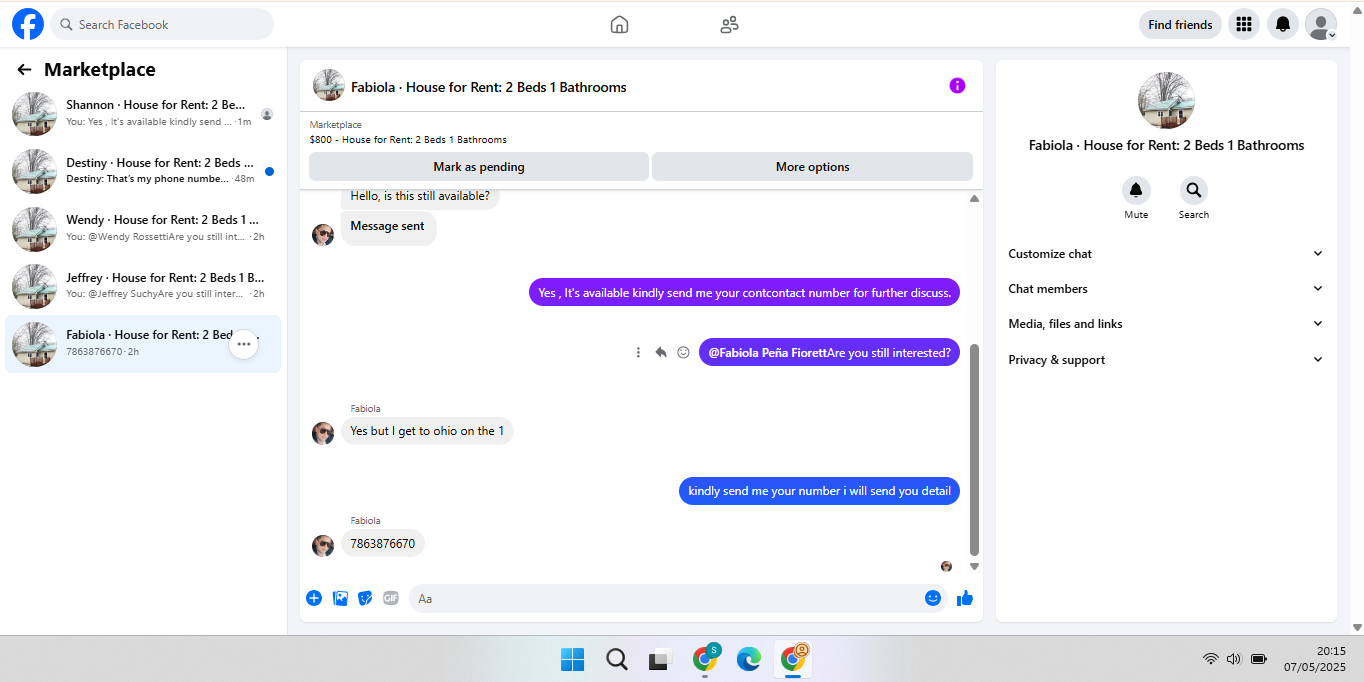
Task: Attach a photo using image icon
Action: (340, 598)
